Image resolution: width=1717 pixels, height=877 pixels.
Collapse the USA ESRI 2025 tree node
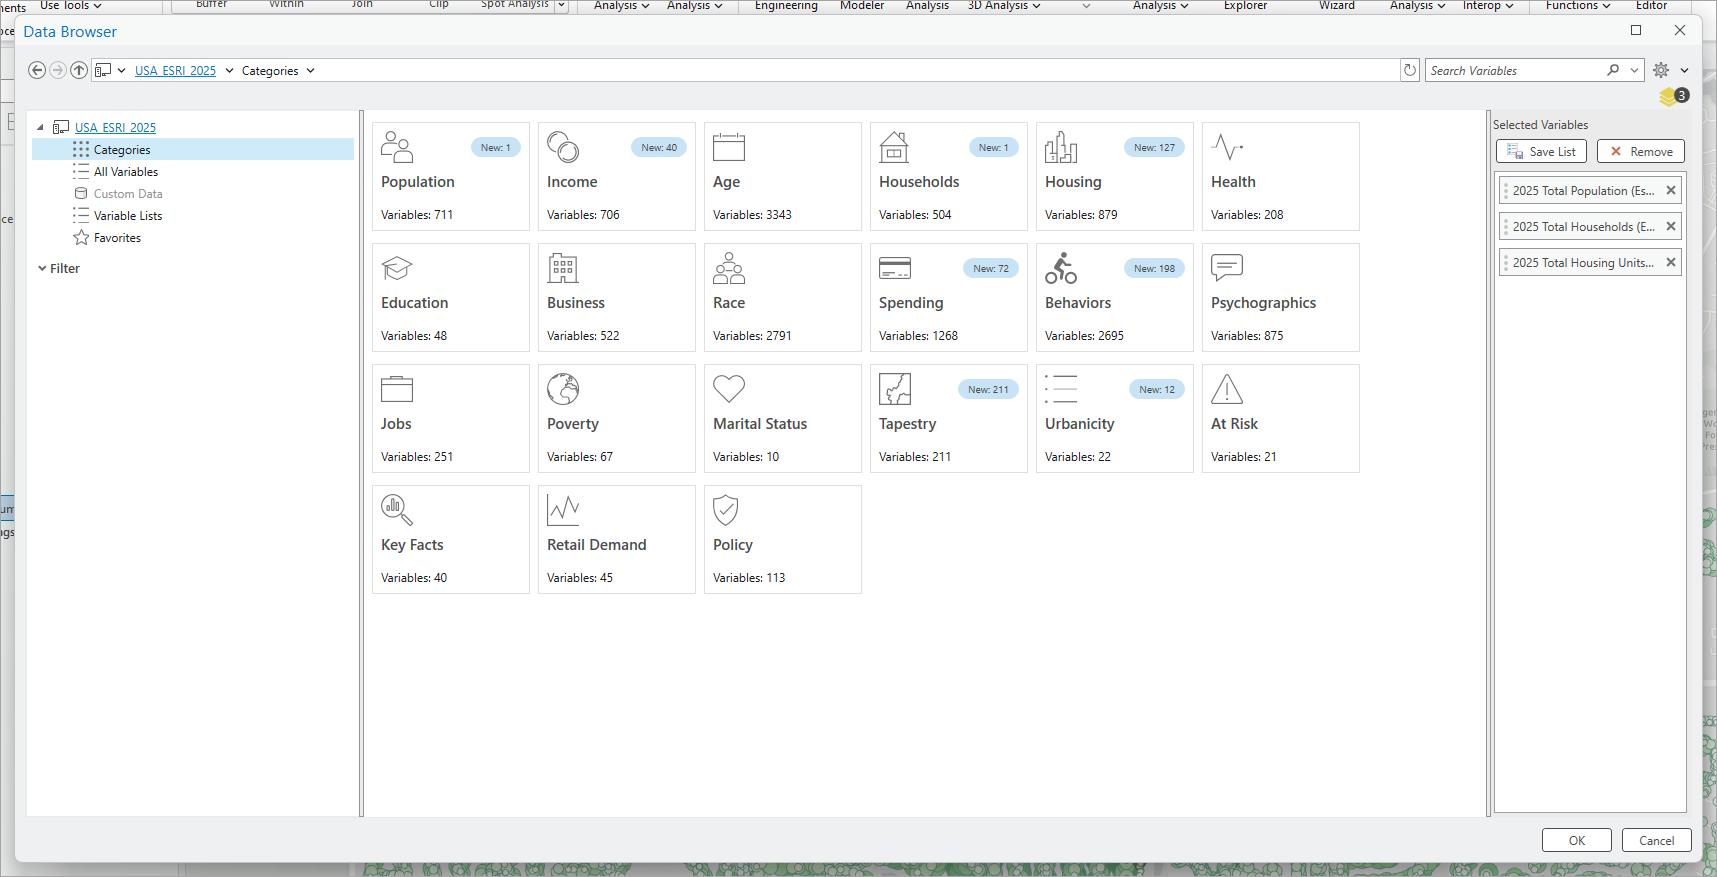40,127
